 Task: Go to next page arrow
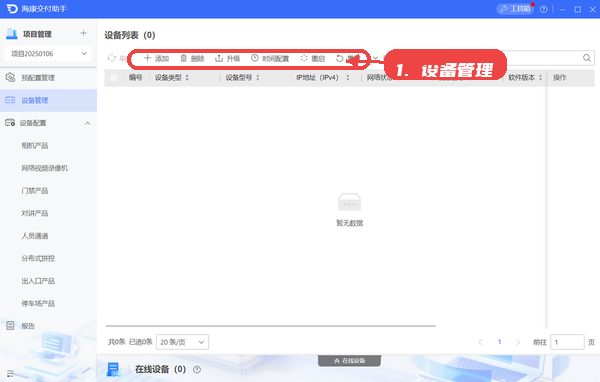pyautogui.click(x=518, y=342)
